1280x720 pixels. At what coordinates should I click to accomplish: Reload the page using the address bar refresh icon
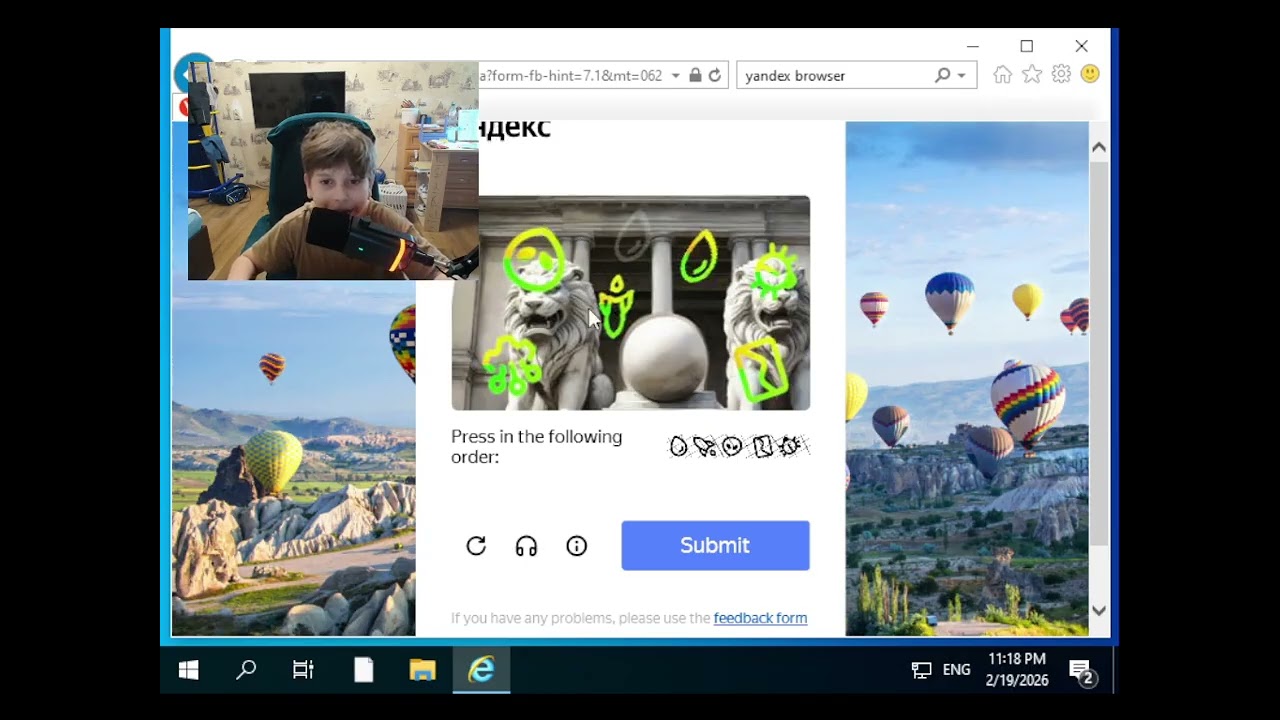(715, 75)
